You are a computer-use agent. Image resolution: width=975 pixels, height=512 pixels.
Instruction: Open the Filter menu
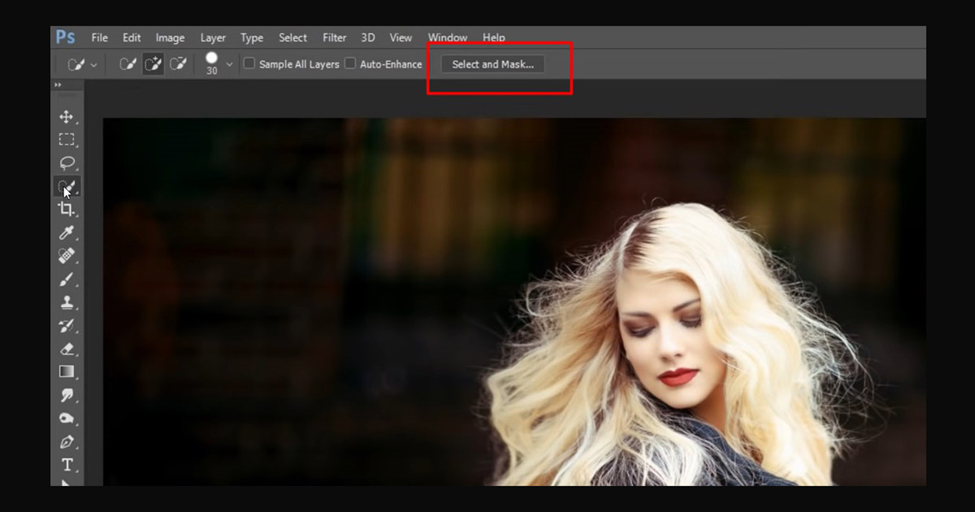(334, 38)
